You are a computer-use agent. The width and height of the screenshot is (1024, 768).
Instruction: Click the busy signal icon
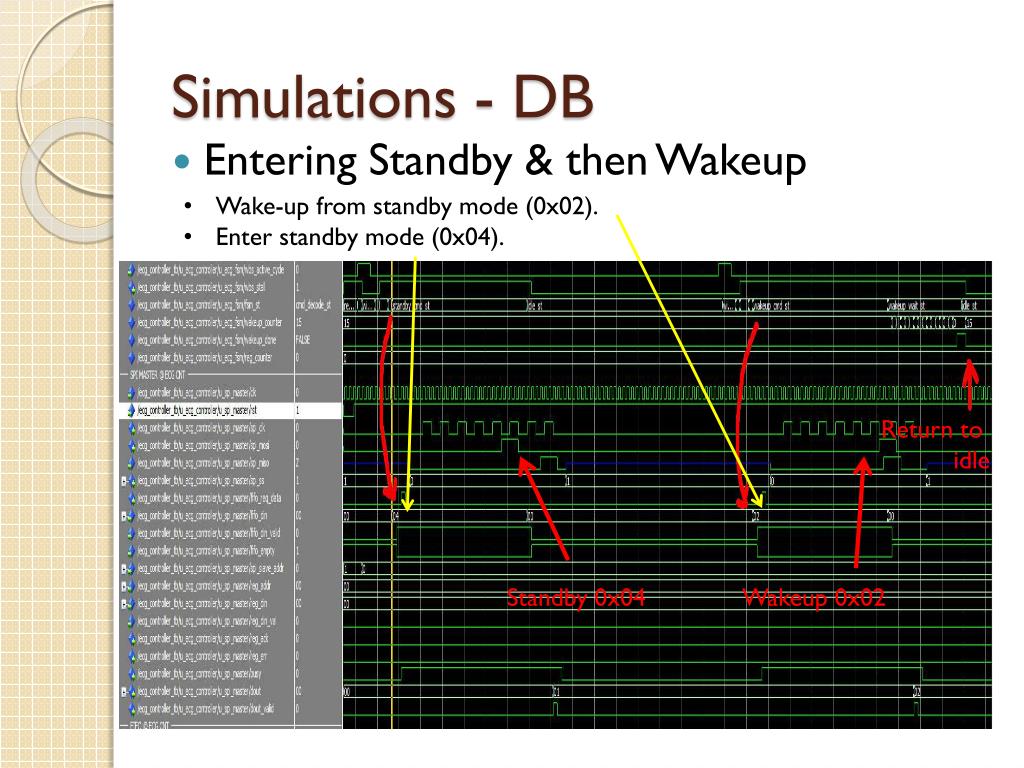132,674
